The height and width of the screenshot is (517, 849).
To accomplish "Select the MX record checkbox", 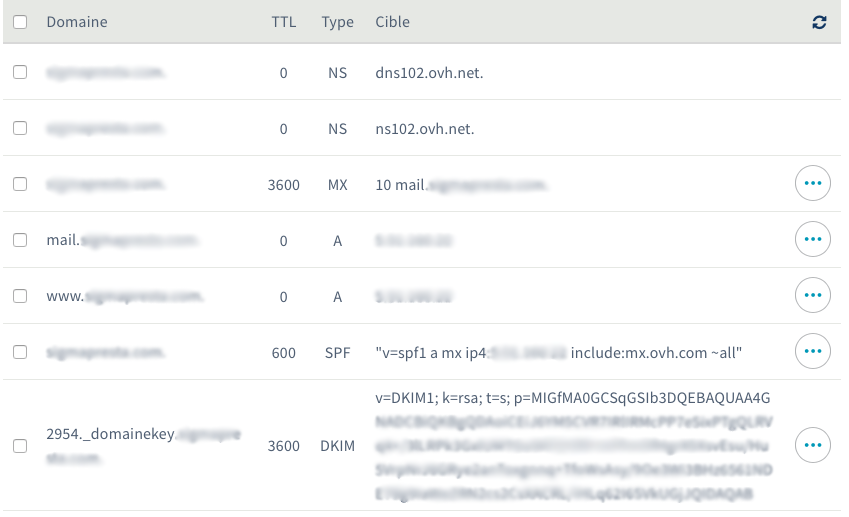I will [x=20, y=184].
